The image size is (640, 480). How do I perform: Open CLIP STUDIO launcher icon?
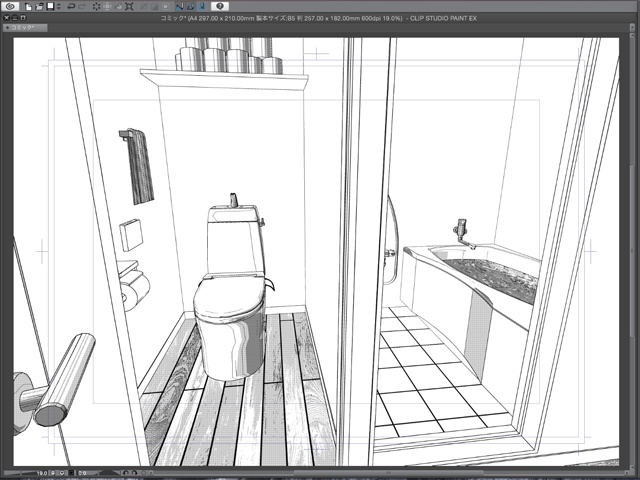(x=10, y=7)
